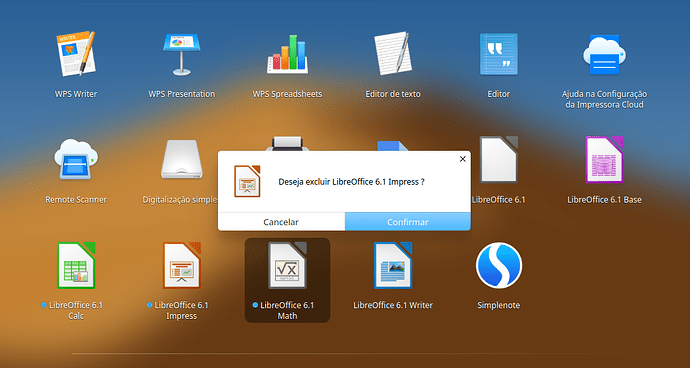Screen dimensions: 690x368
Task: Click the 'LibreOffice 6.1 Base' label
Action: 604,200
